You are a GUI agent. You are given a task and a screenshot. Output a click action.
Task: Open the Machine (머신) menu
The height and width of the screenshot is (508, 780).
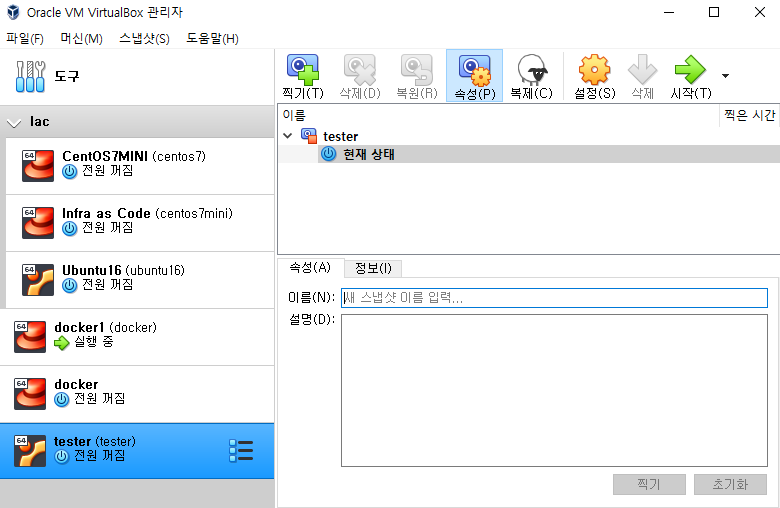pyautogui.click(x=81, y=38)
